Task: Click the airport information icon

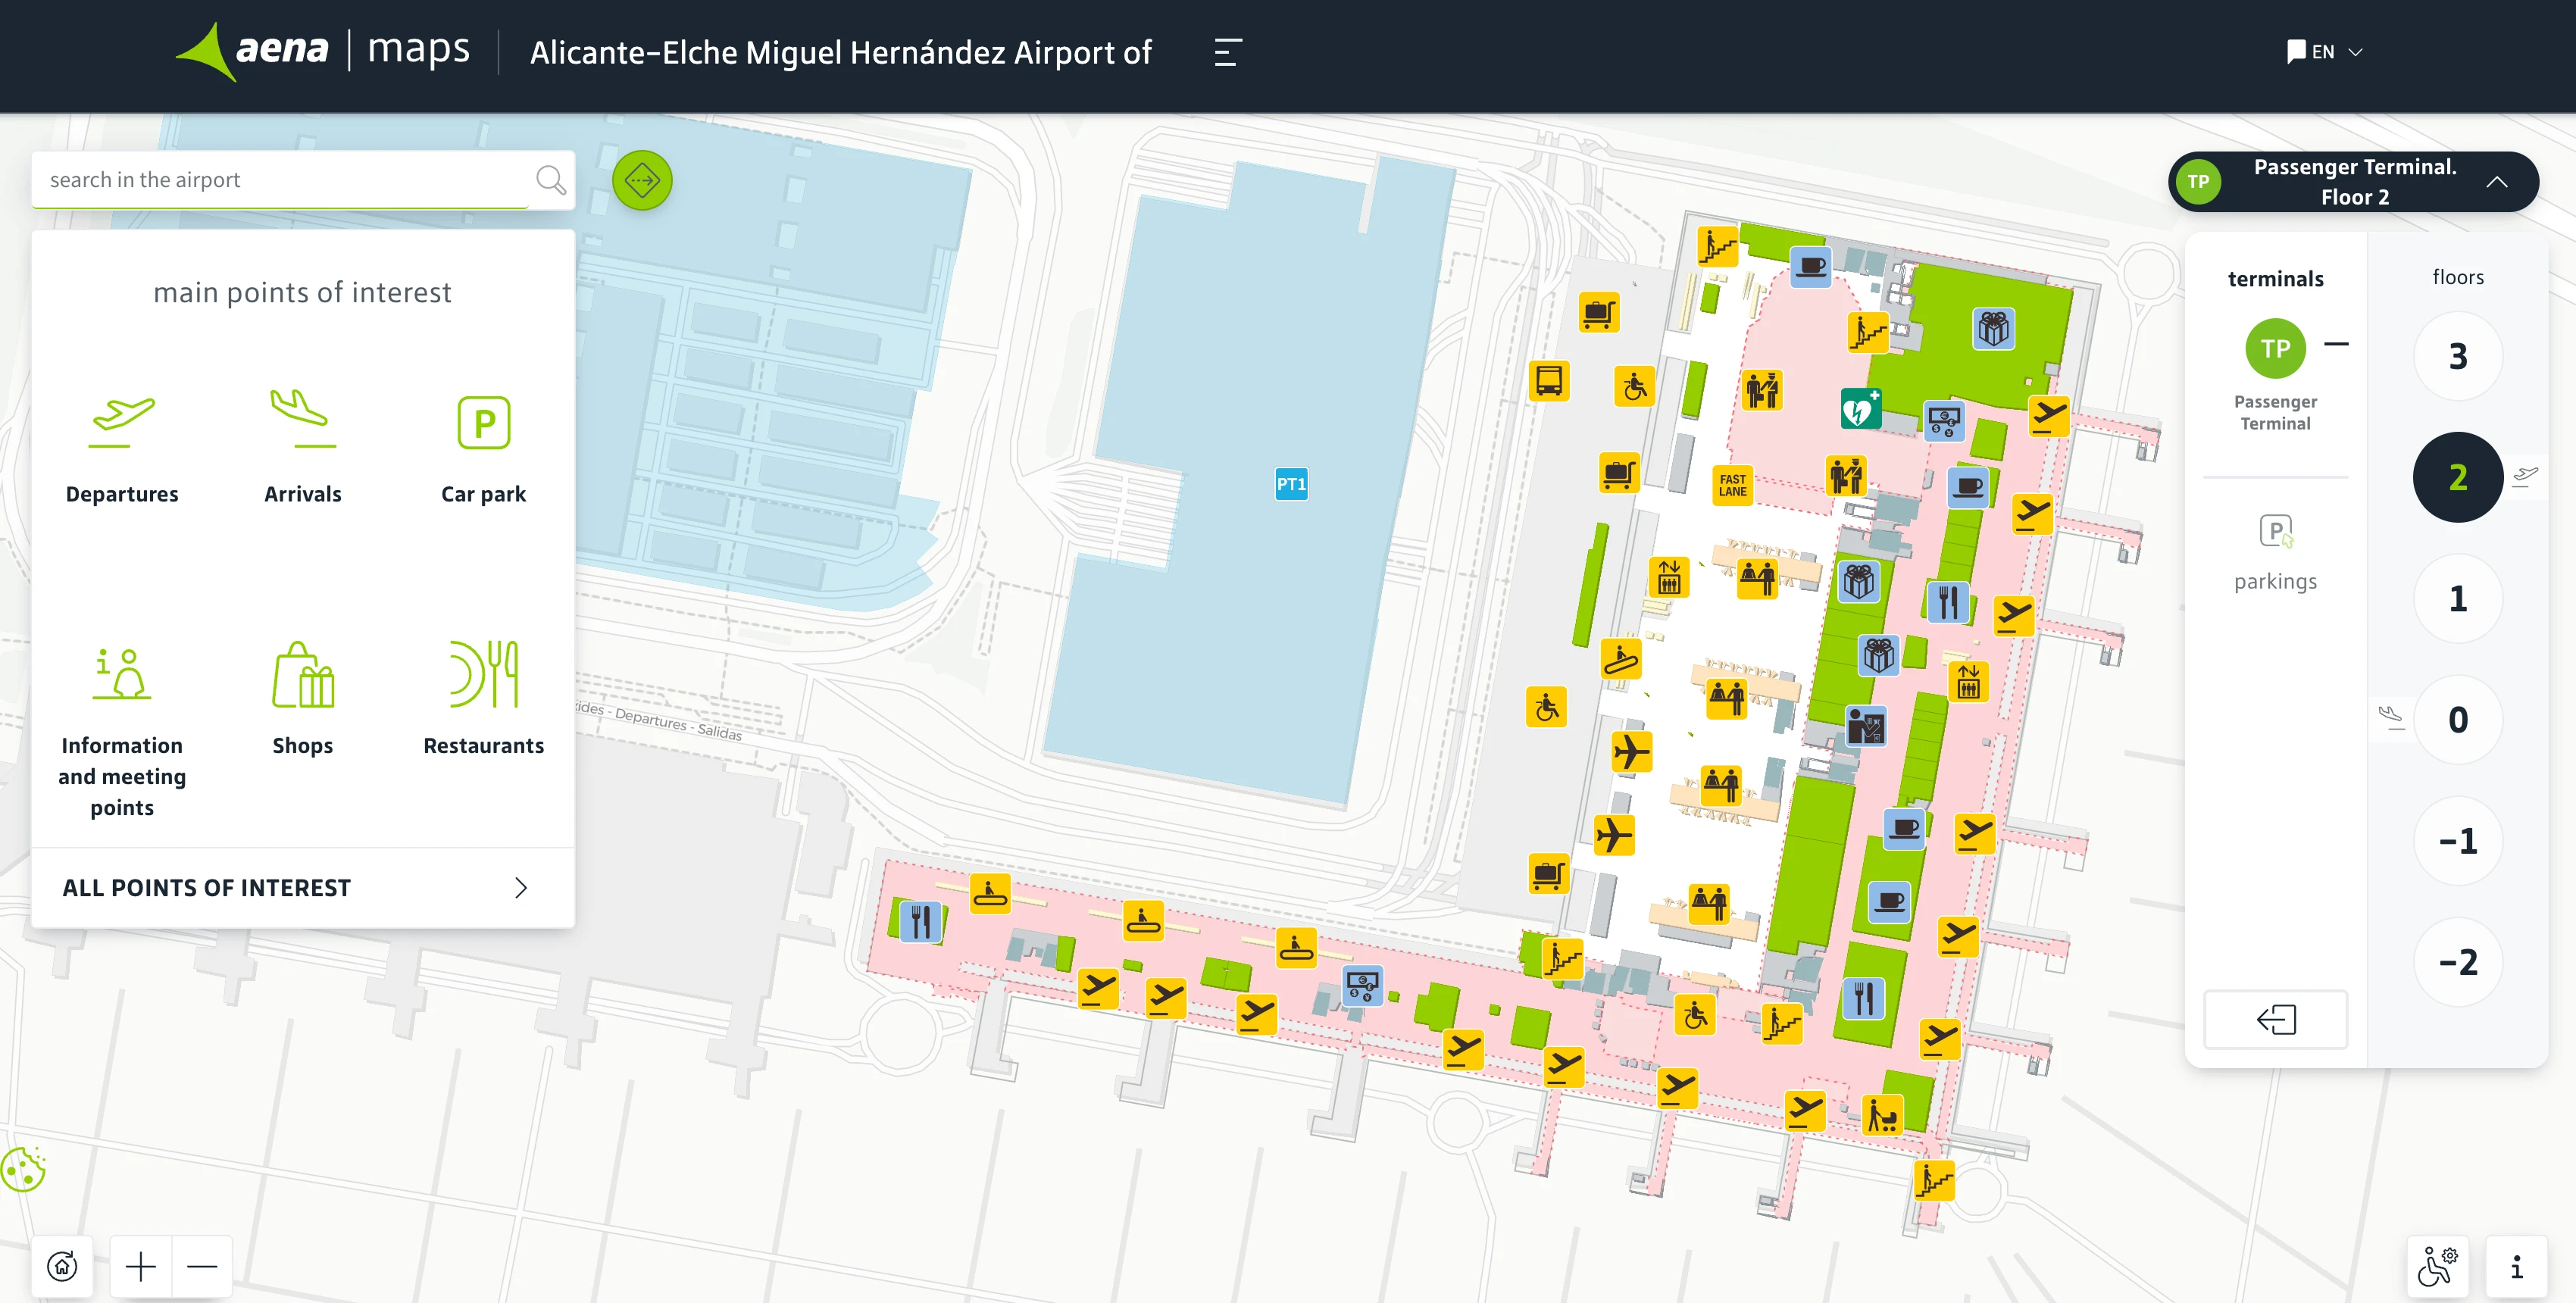Action: pyautogui.click(x=2516, y=1264)
